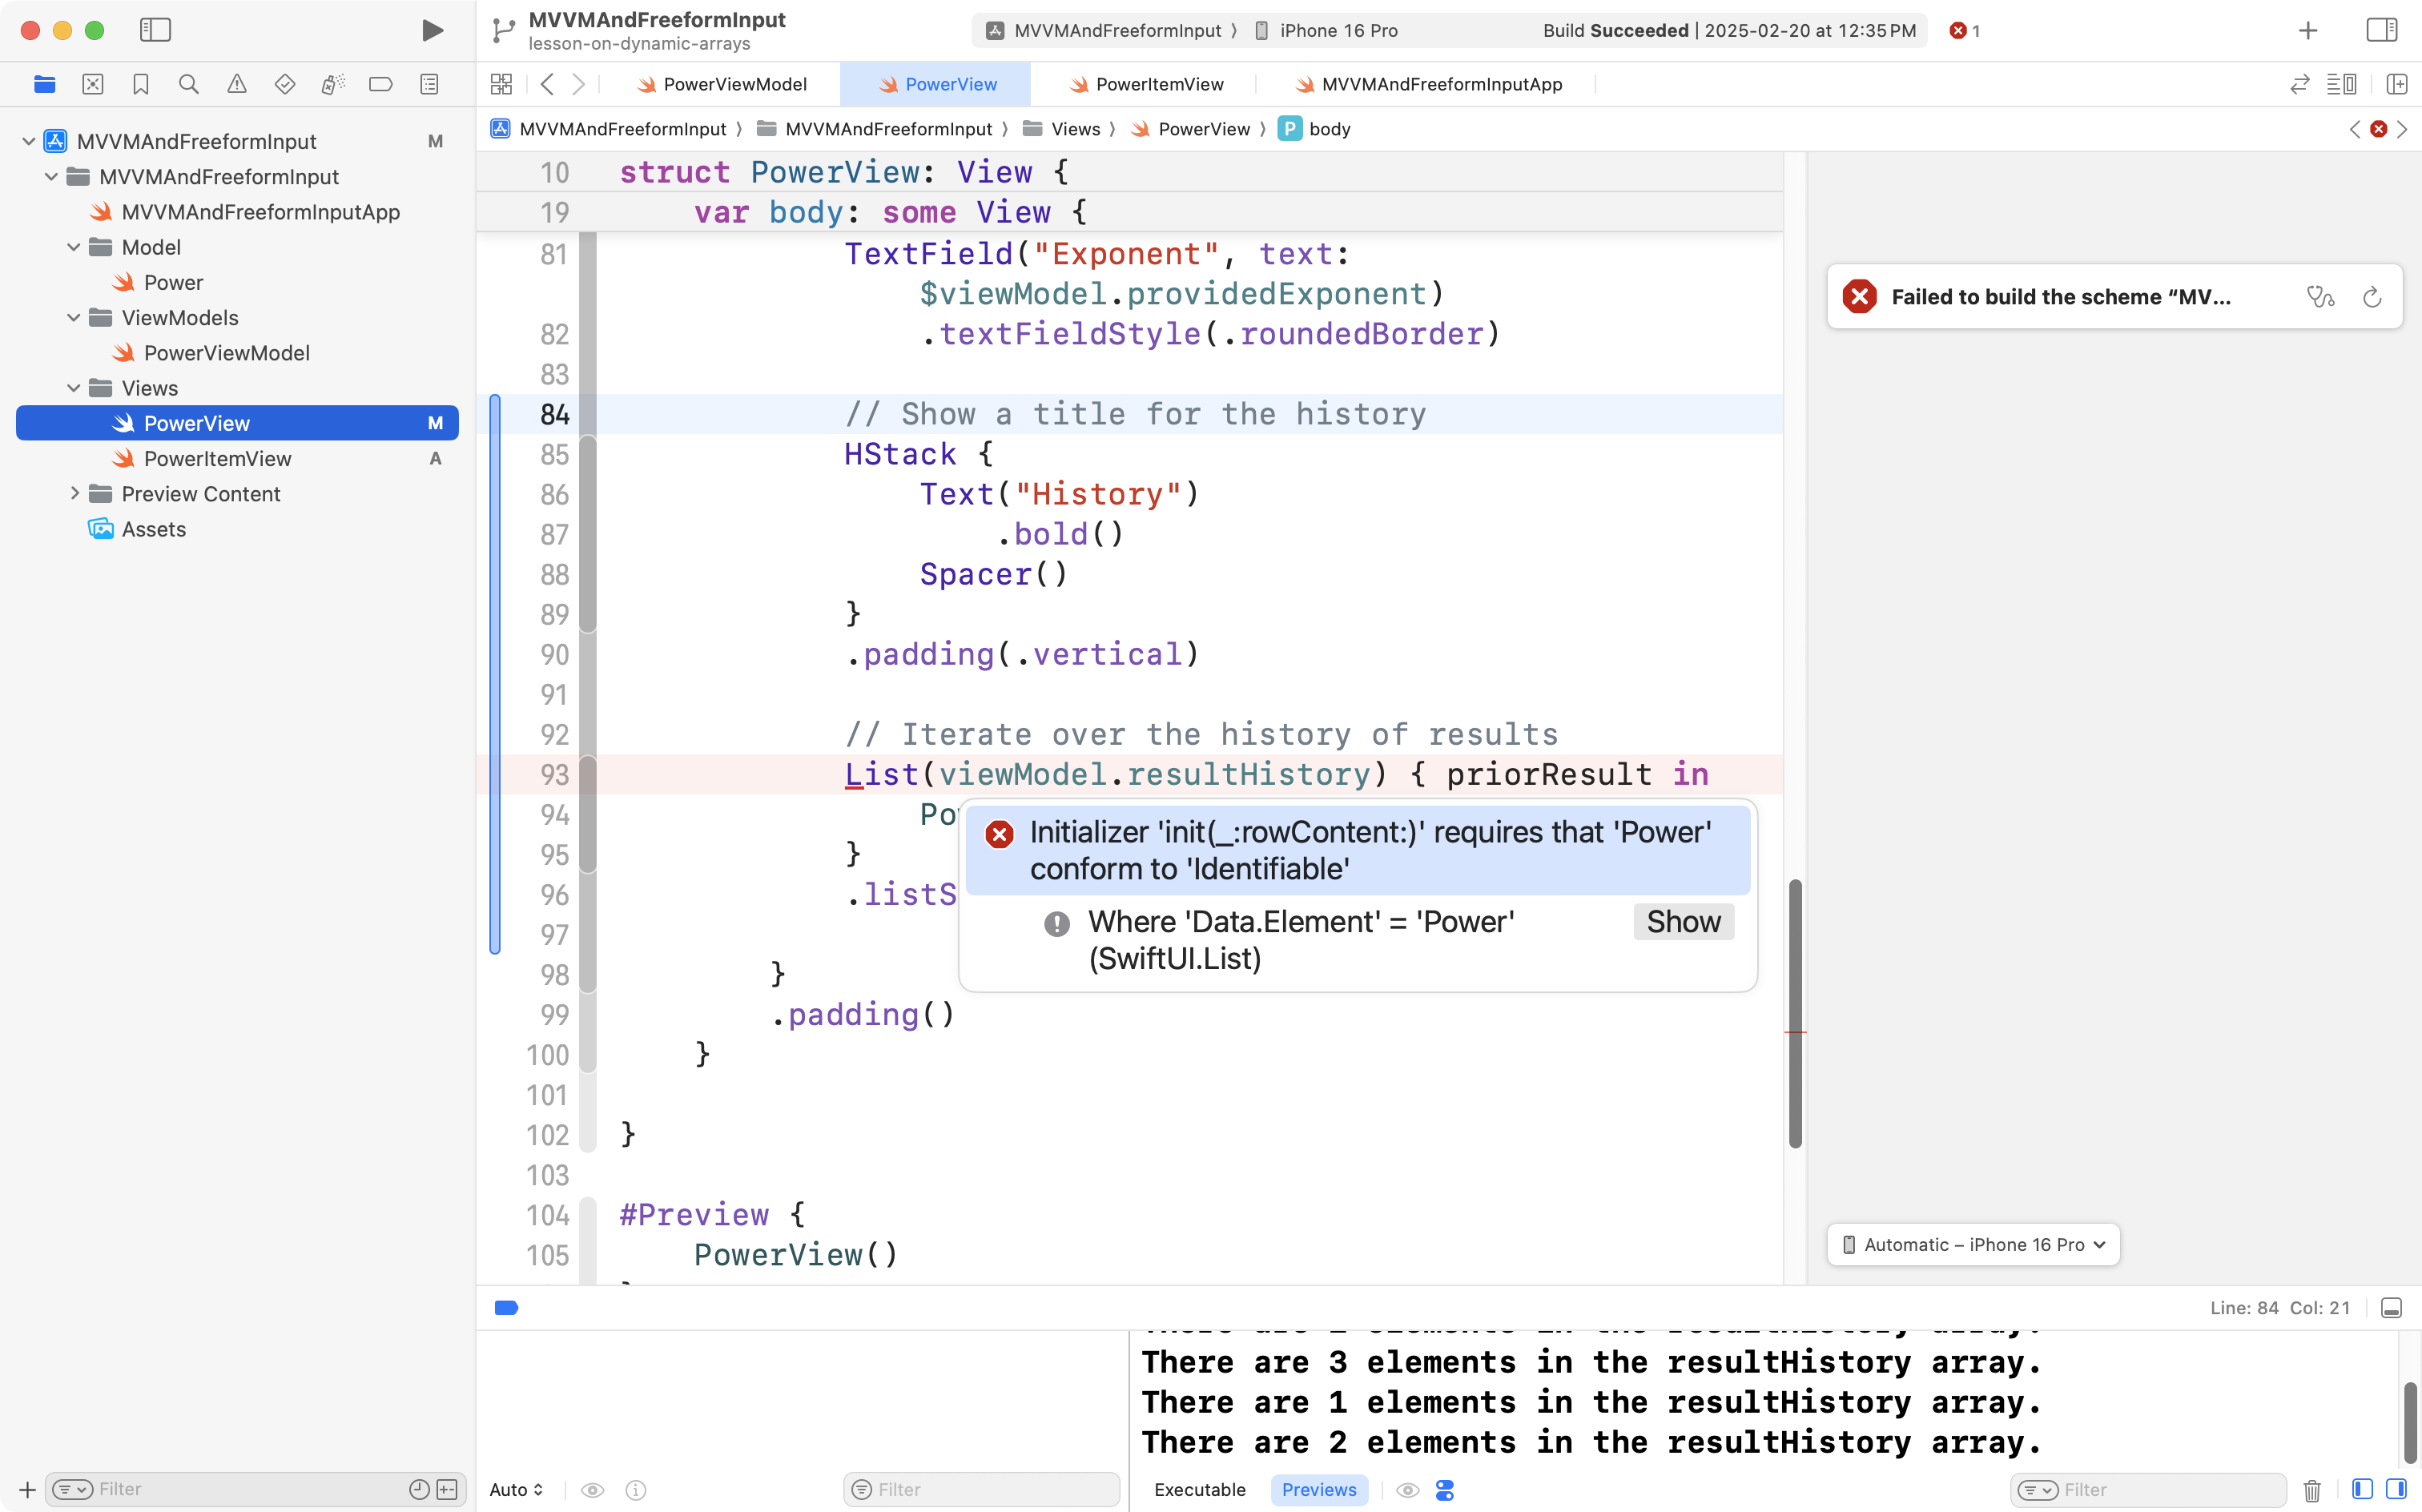This screenshot has height=1512, width=2422.
Task: Open the Find navigator magnifier icon
Action: tap(188, 84)
